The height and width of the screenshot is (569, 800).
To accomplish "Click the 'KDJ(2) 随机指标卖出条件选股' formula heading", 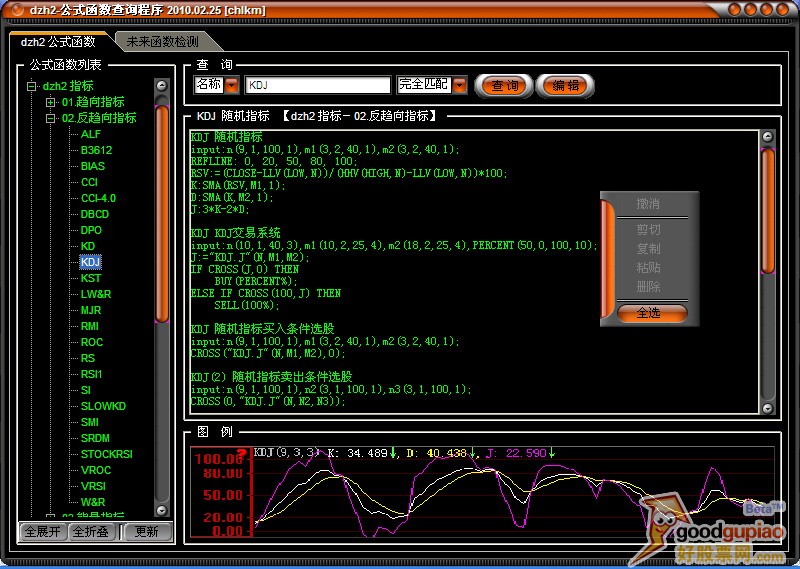I will point(271,377).
